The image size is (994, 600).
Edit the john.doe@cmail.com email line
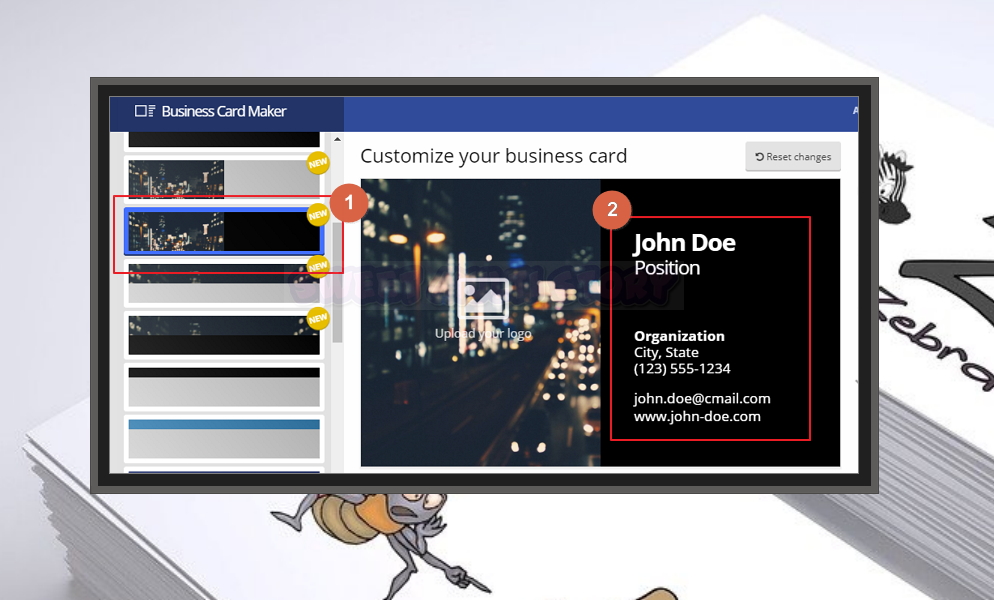(x=702, y=399)
